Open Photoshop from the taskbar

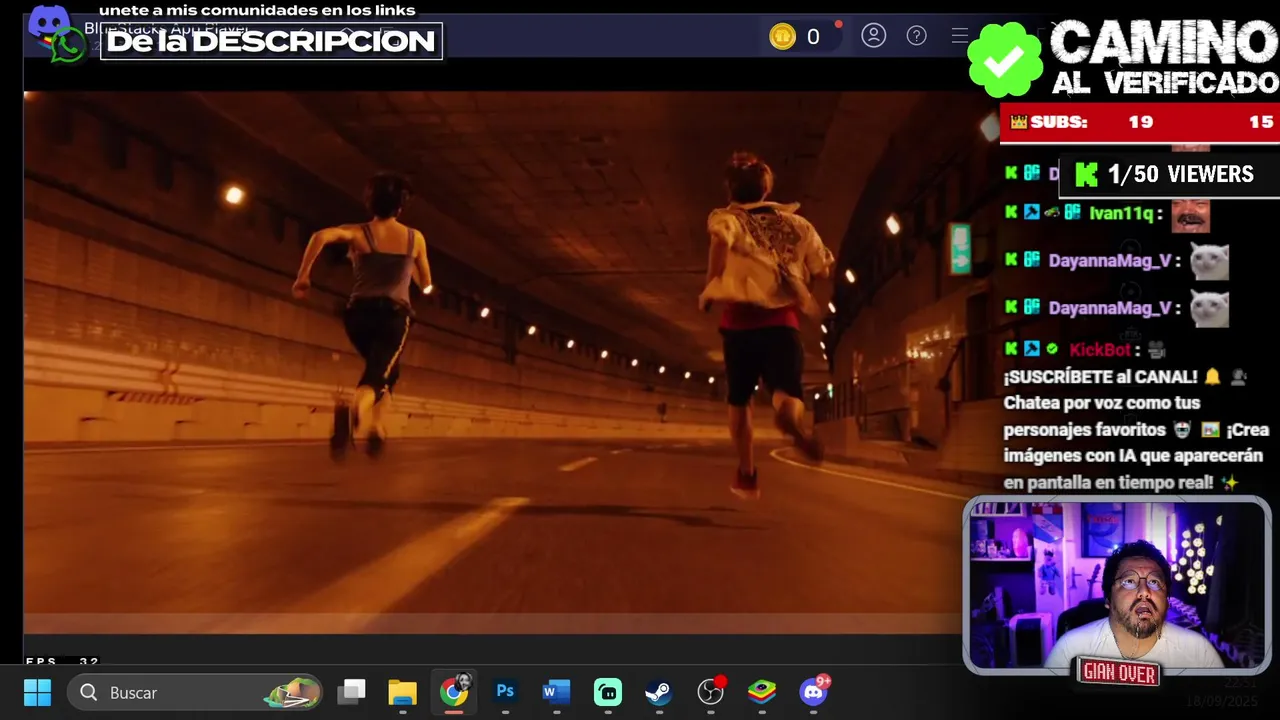[505, 691]
